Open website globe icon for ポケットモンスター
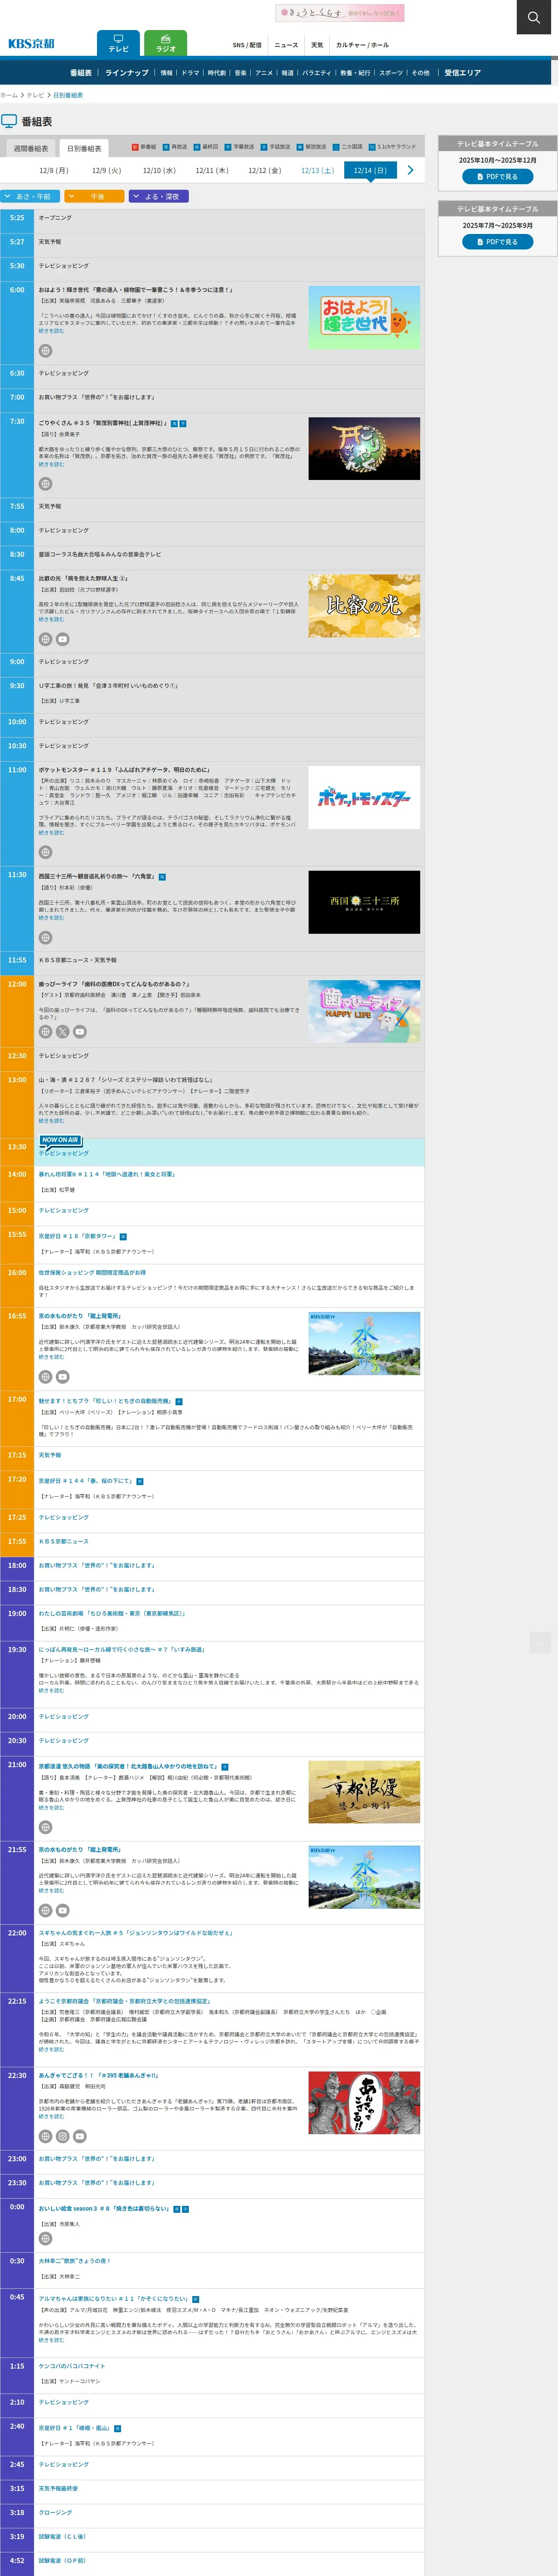This screenshot has height=2576, width=558. (45, 852)
